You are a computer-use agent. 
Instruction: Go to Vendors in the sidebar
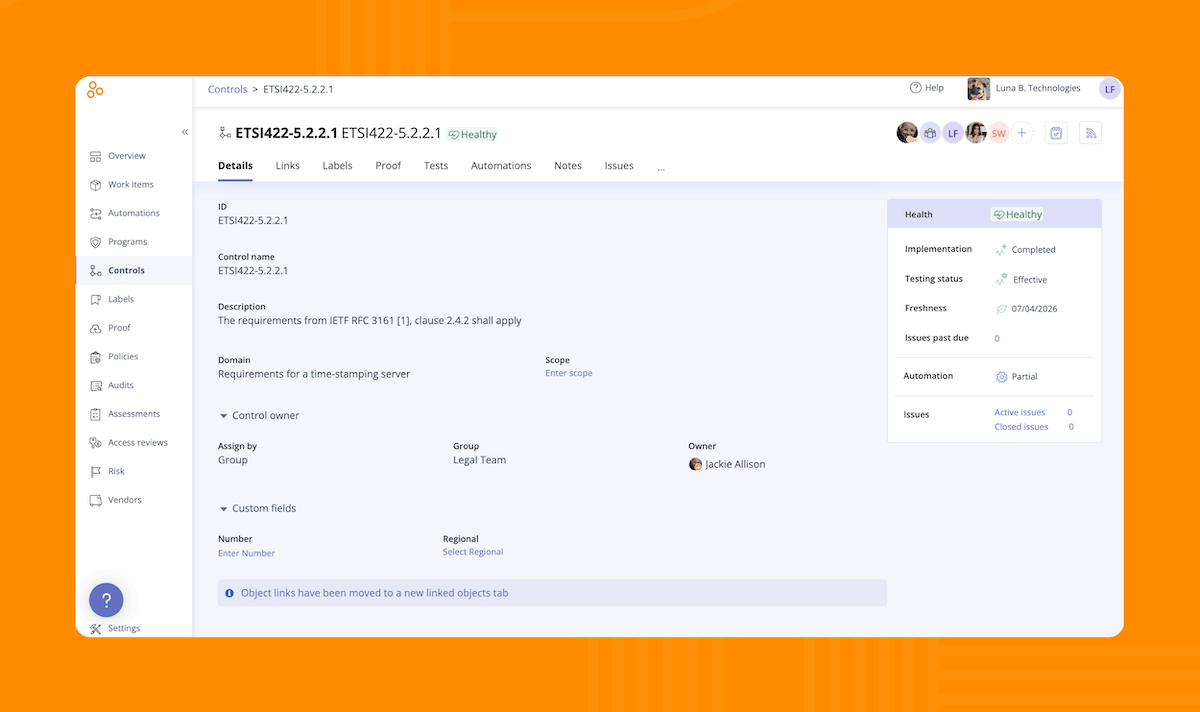(x=124, y=500)
